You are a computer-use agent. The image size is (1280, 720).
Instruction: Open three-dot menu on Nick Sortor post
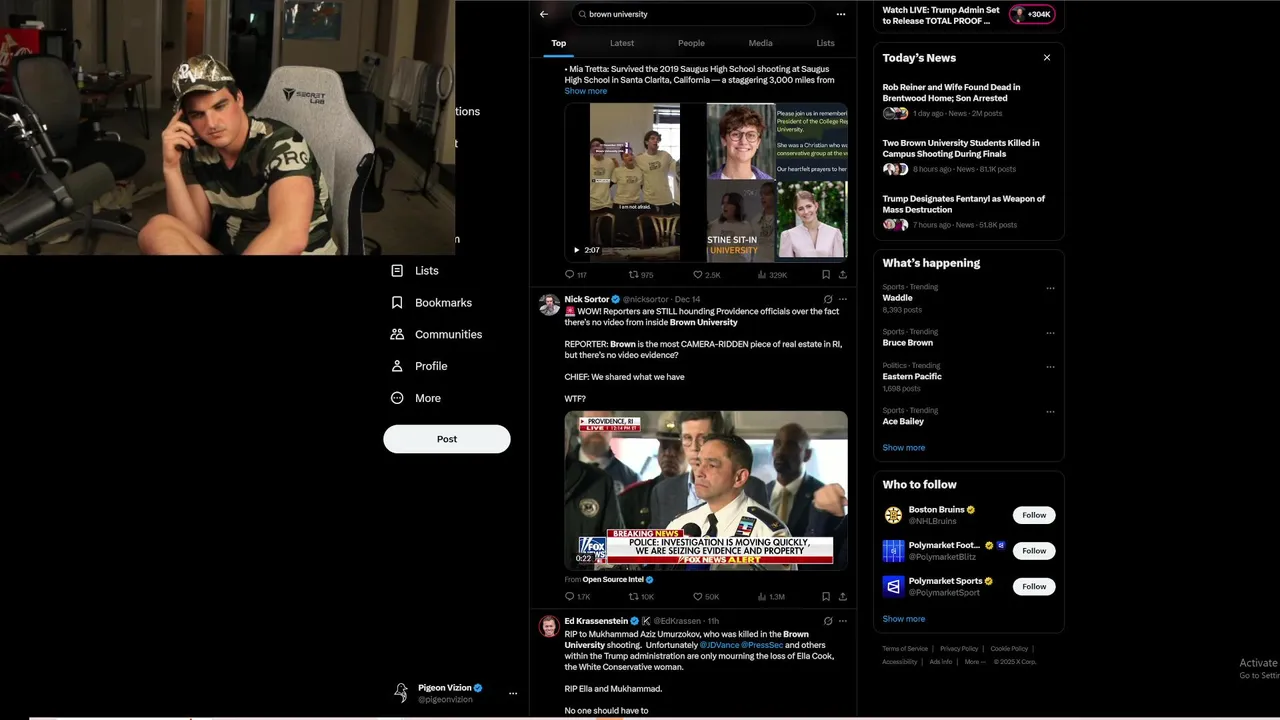(843, 299)
